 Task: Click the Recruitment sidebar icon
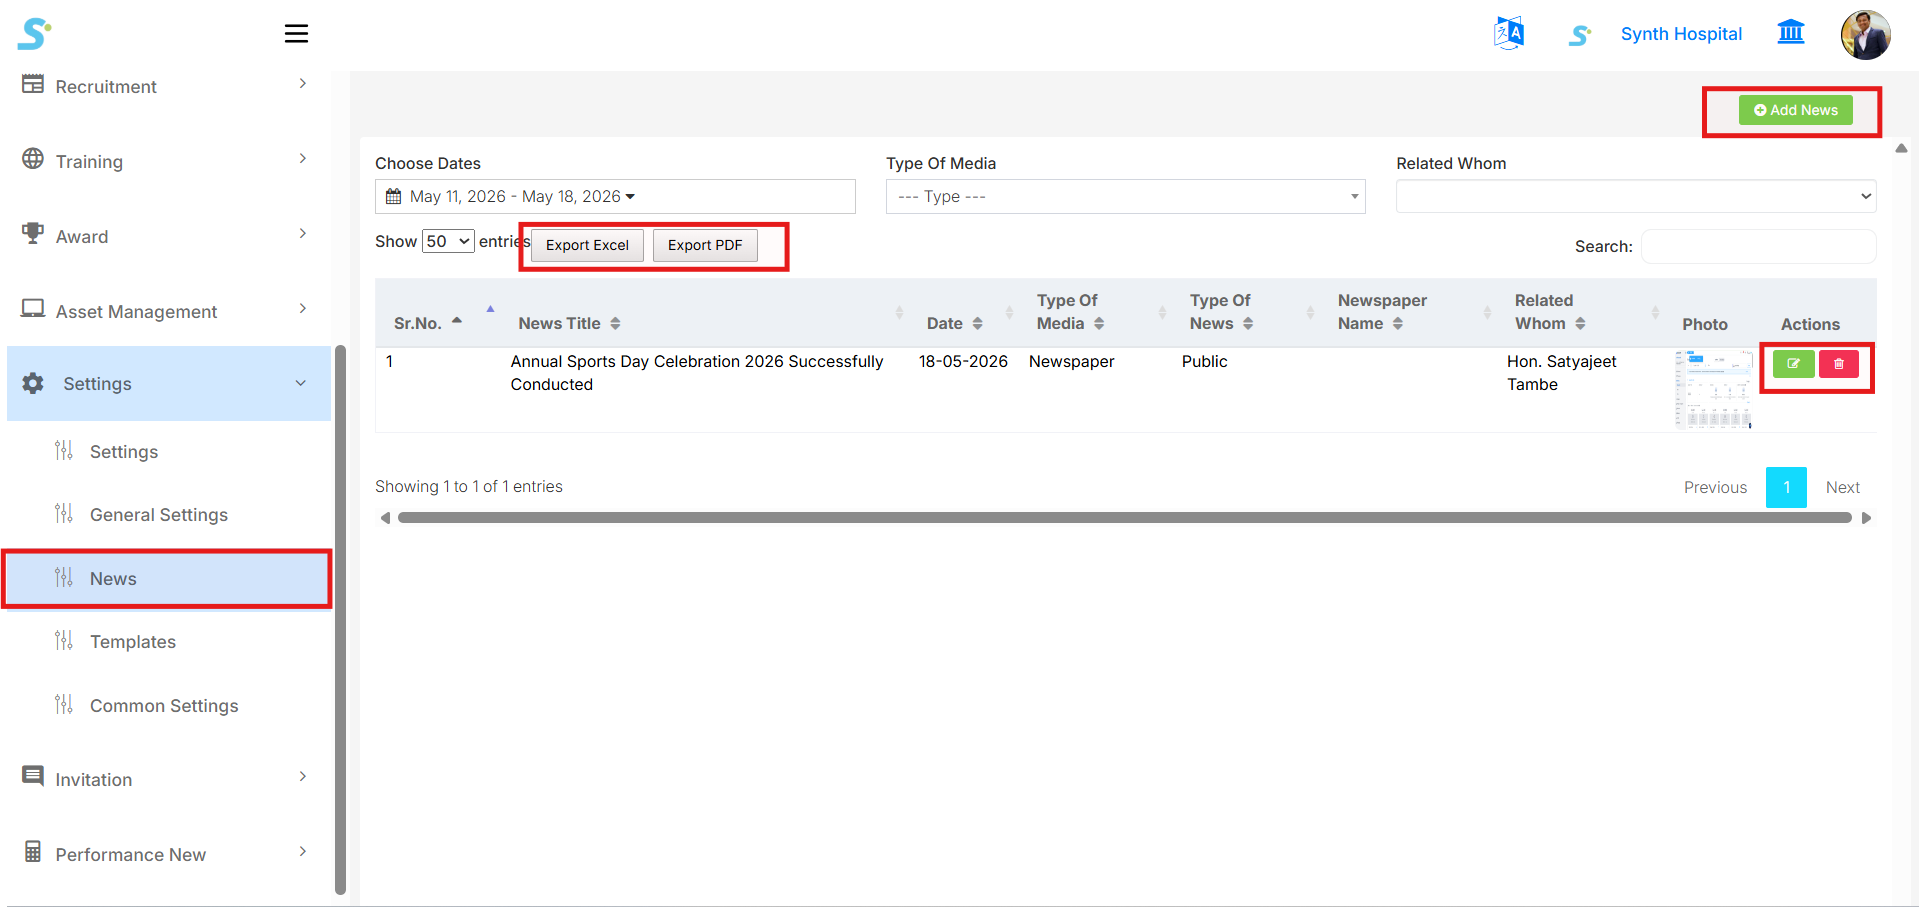pyautogui.click(x=33, y=84)
